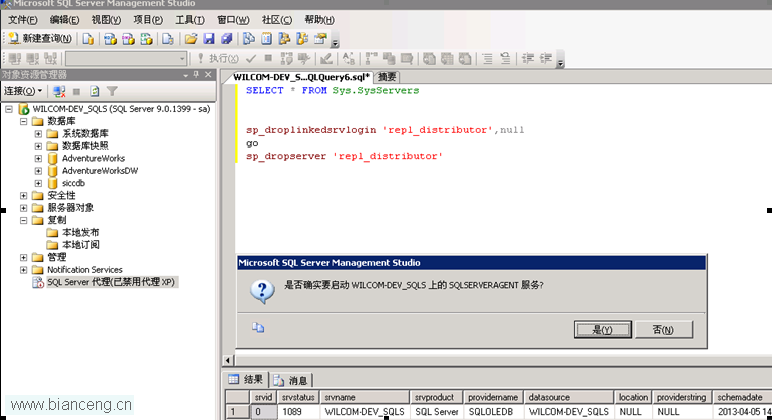This screenshot has width=772, height=420.
Task: Click the Save All icon
Action: [226, 38]
